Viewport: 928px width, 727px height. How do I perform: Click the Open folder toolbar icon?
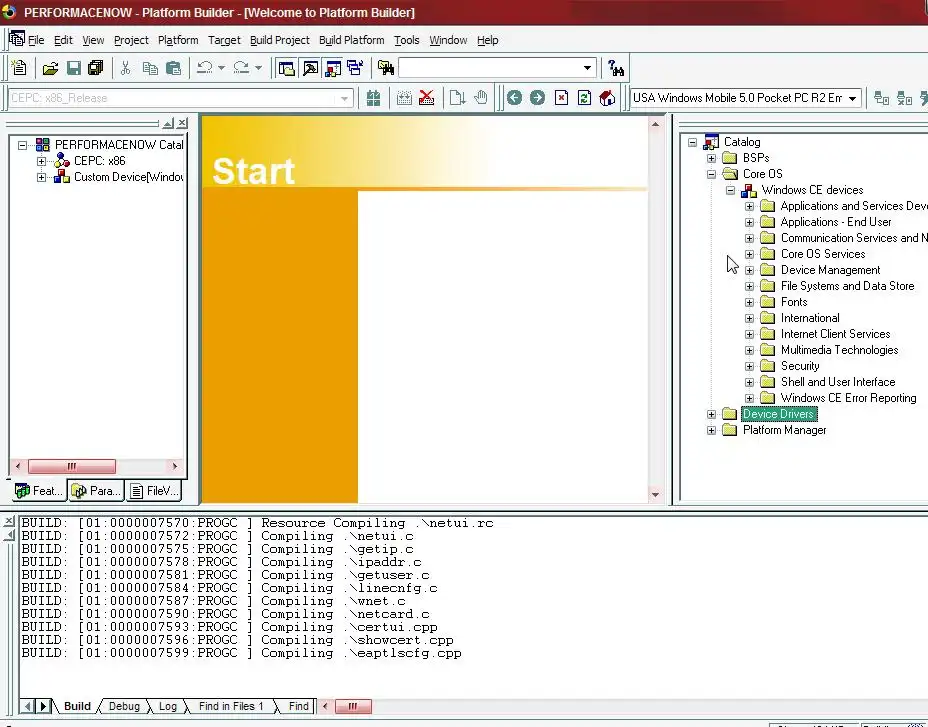click(x=50, y=68)
